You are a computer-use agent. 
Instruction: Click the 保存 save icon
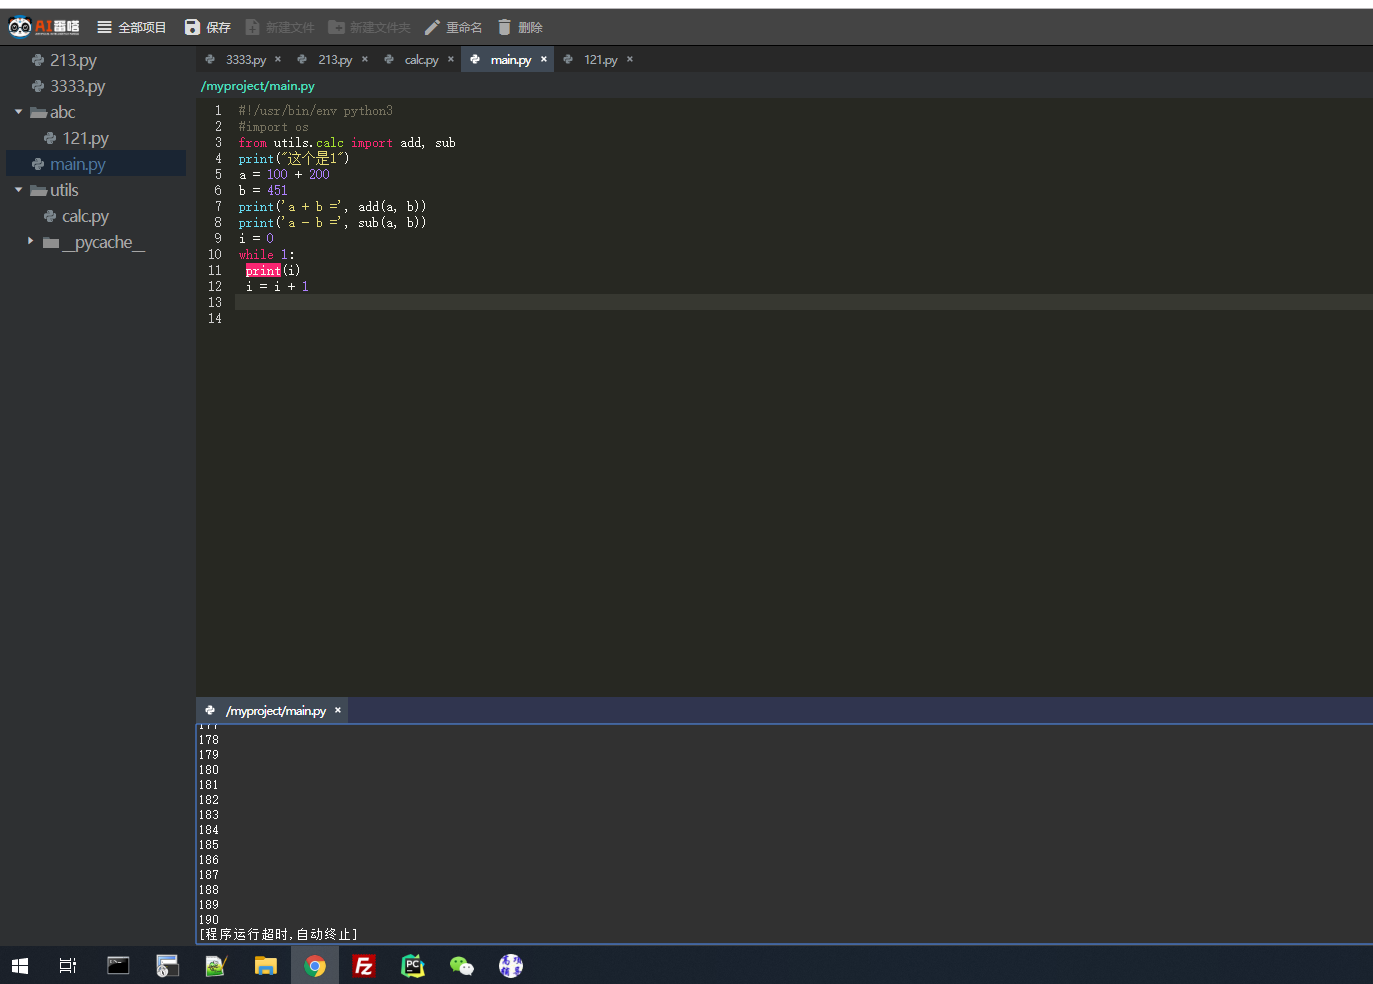coord(191,26)
